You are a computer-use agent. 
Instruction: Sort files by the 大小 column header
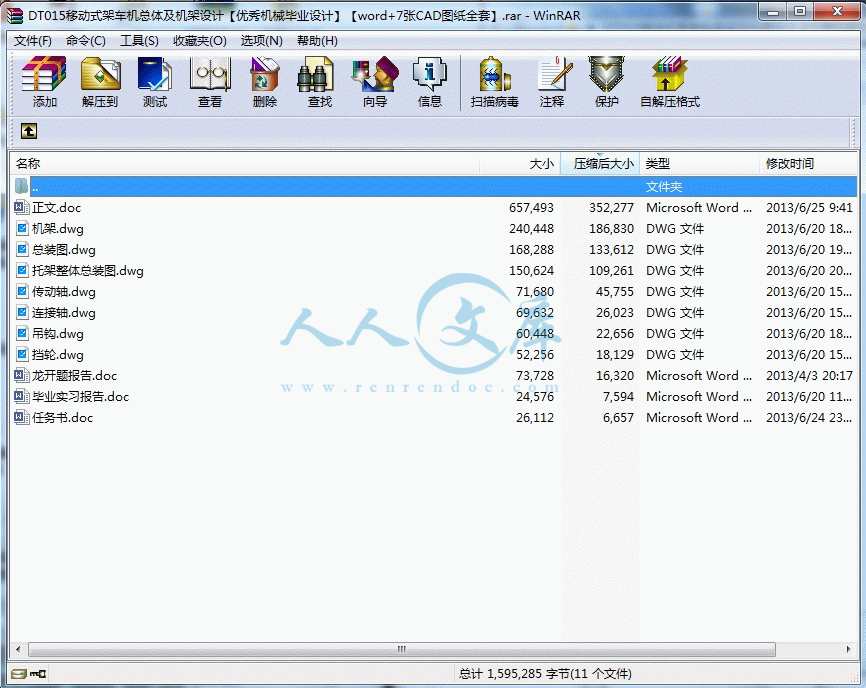(x=520, y=163)
